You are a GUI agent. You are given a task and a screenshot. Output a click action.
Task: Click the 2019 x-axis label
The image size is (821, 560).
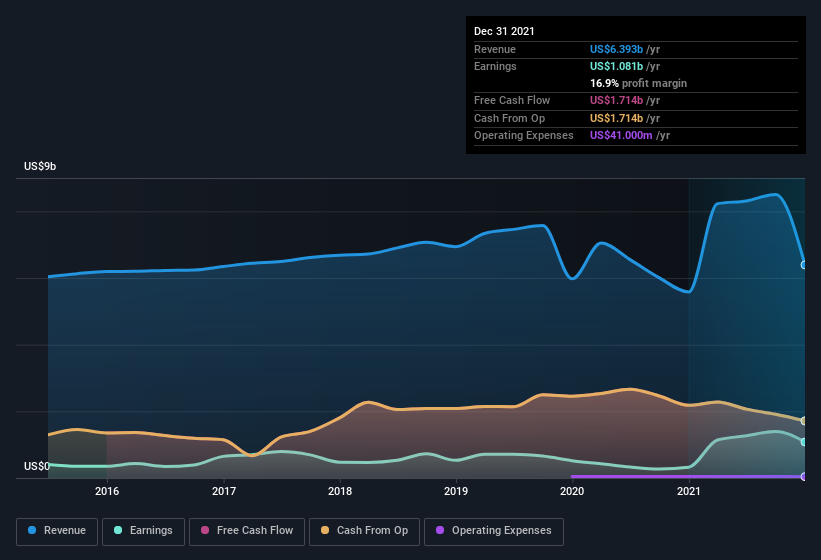pos(456,491)
